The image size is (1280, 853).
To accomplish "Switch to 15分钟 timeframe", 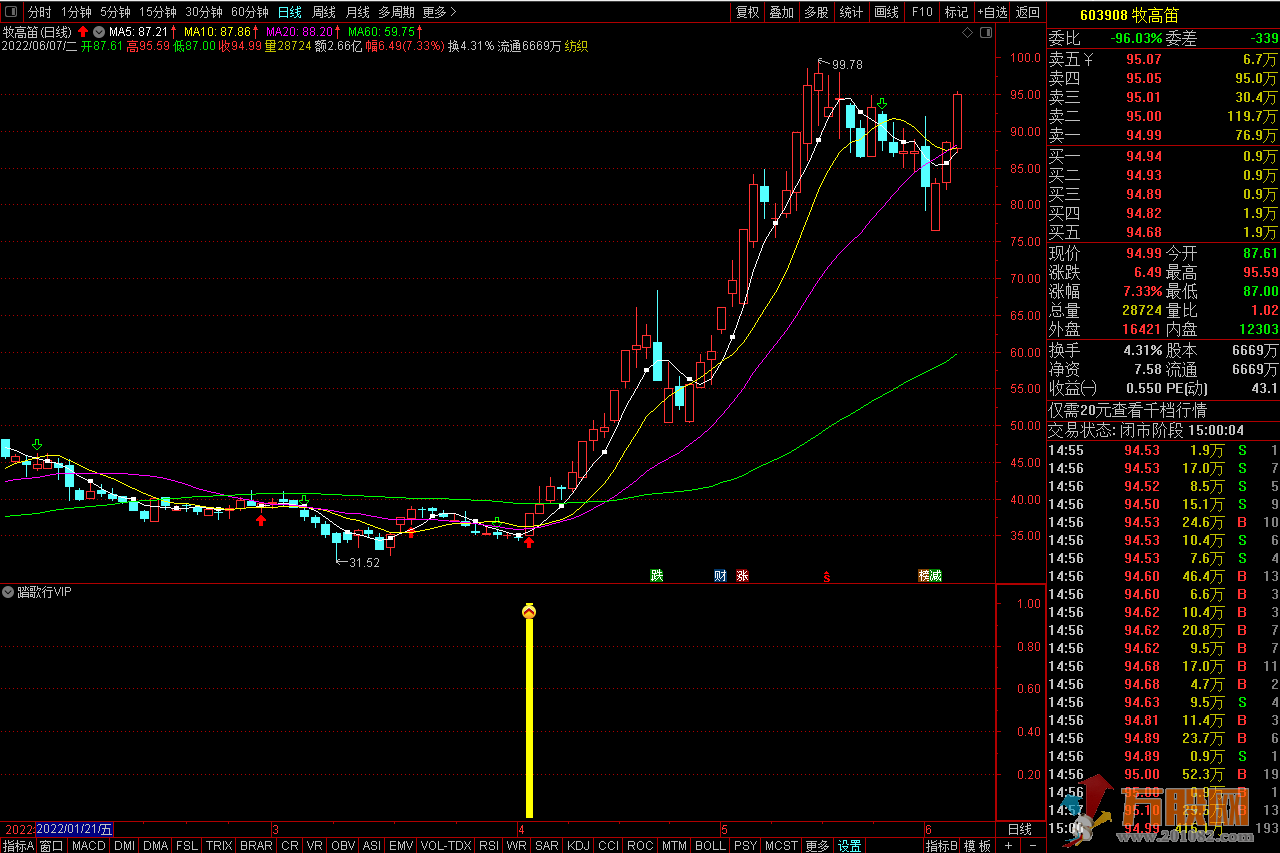I will 157,12.
